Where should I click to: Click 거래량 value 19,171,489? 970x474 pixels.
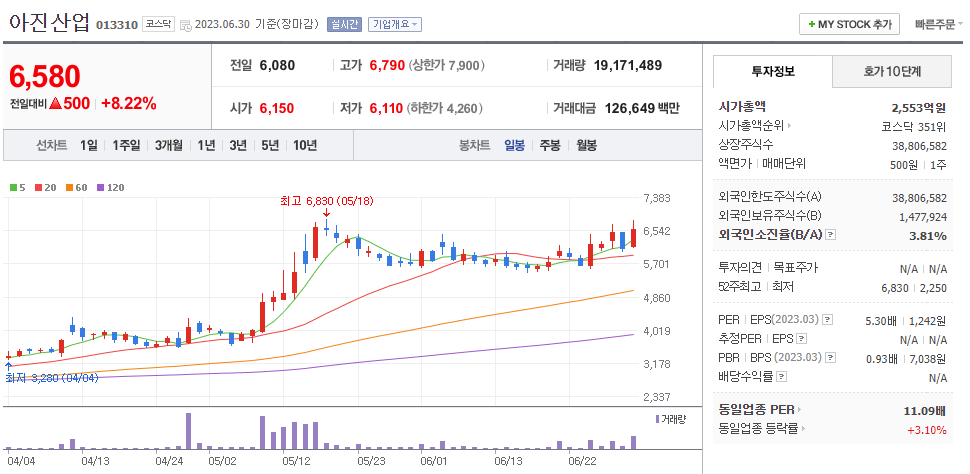pos(628,66)
